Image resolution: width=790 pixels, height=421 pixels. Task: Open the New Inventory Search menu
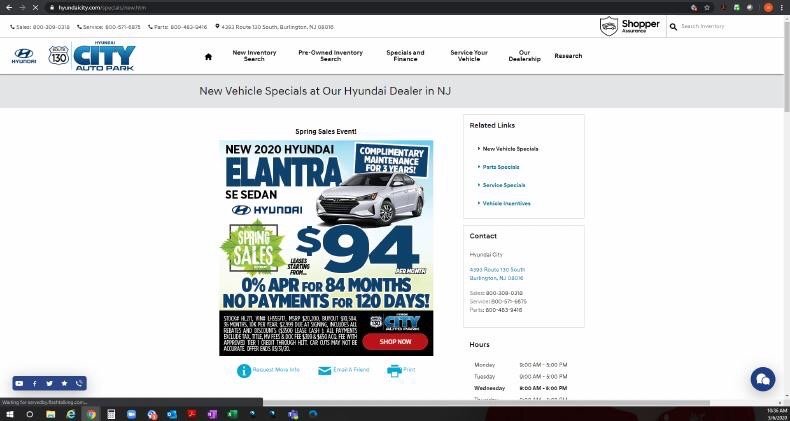[x=254, y=56]
